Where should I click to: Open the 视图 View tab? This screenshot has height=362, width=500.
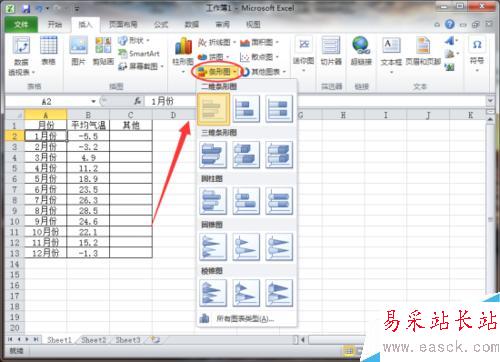[x=253, y=24]
